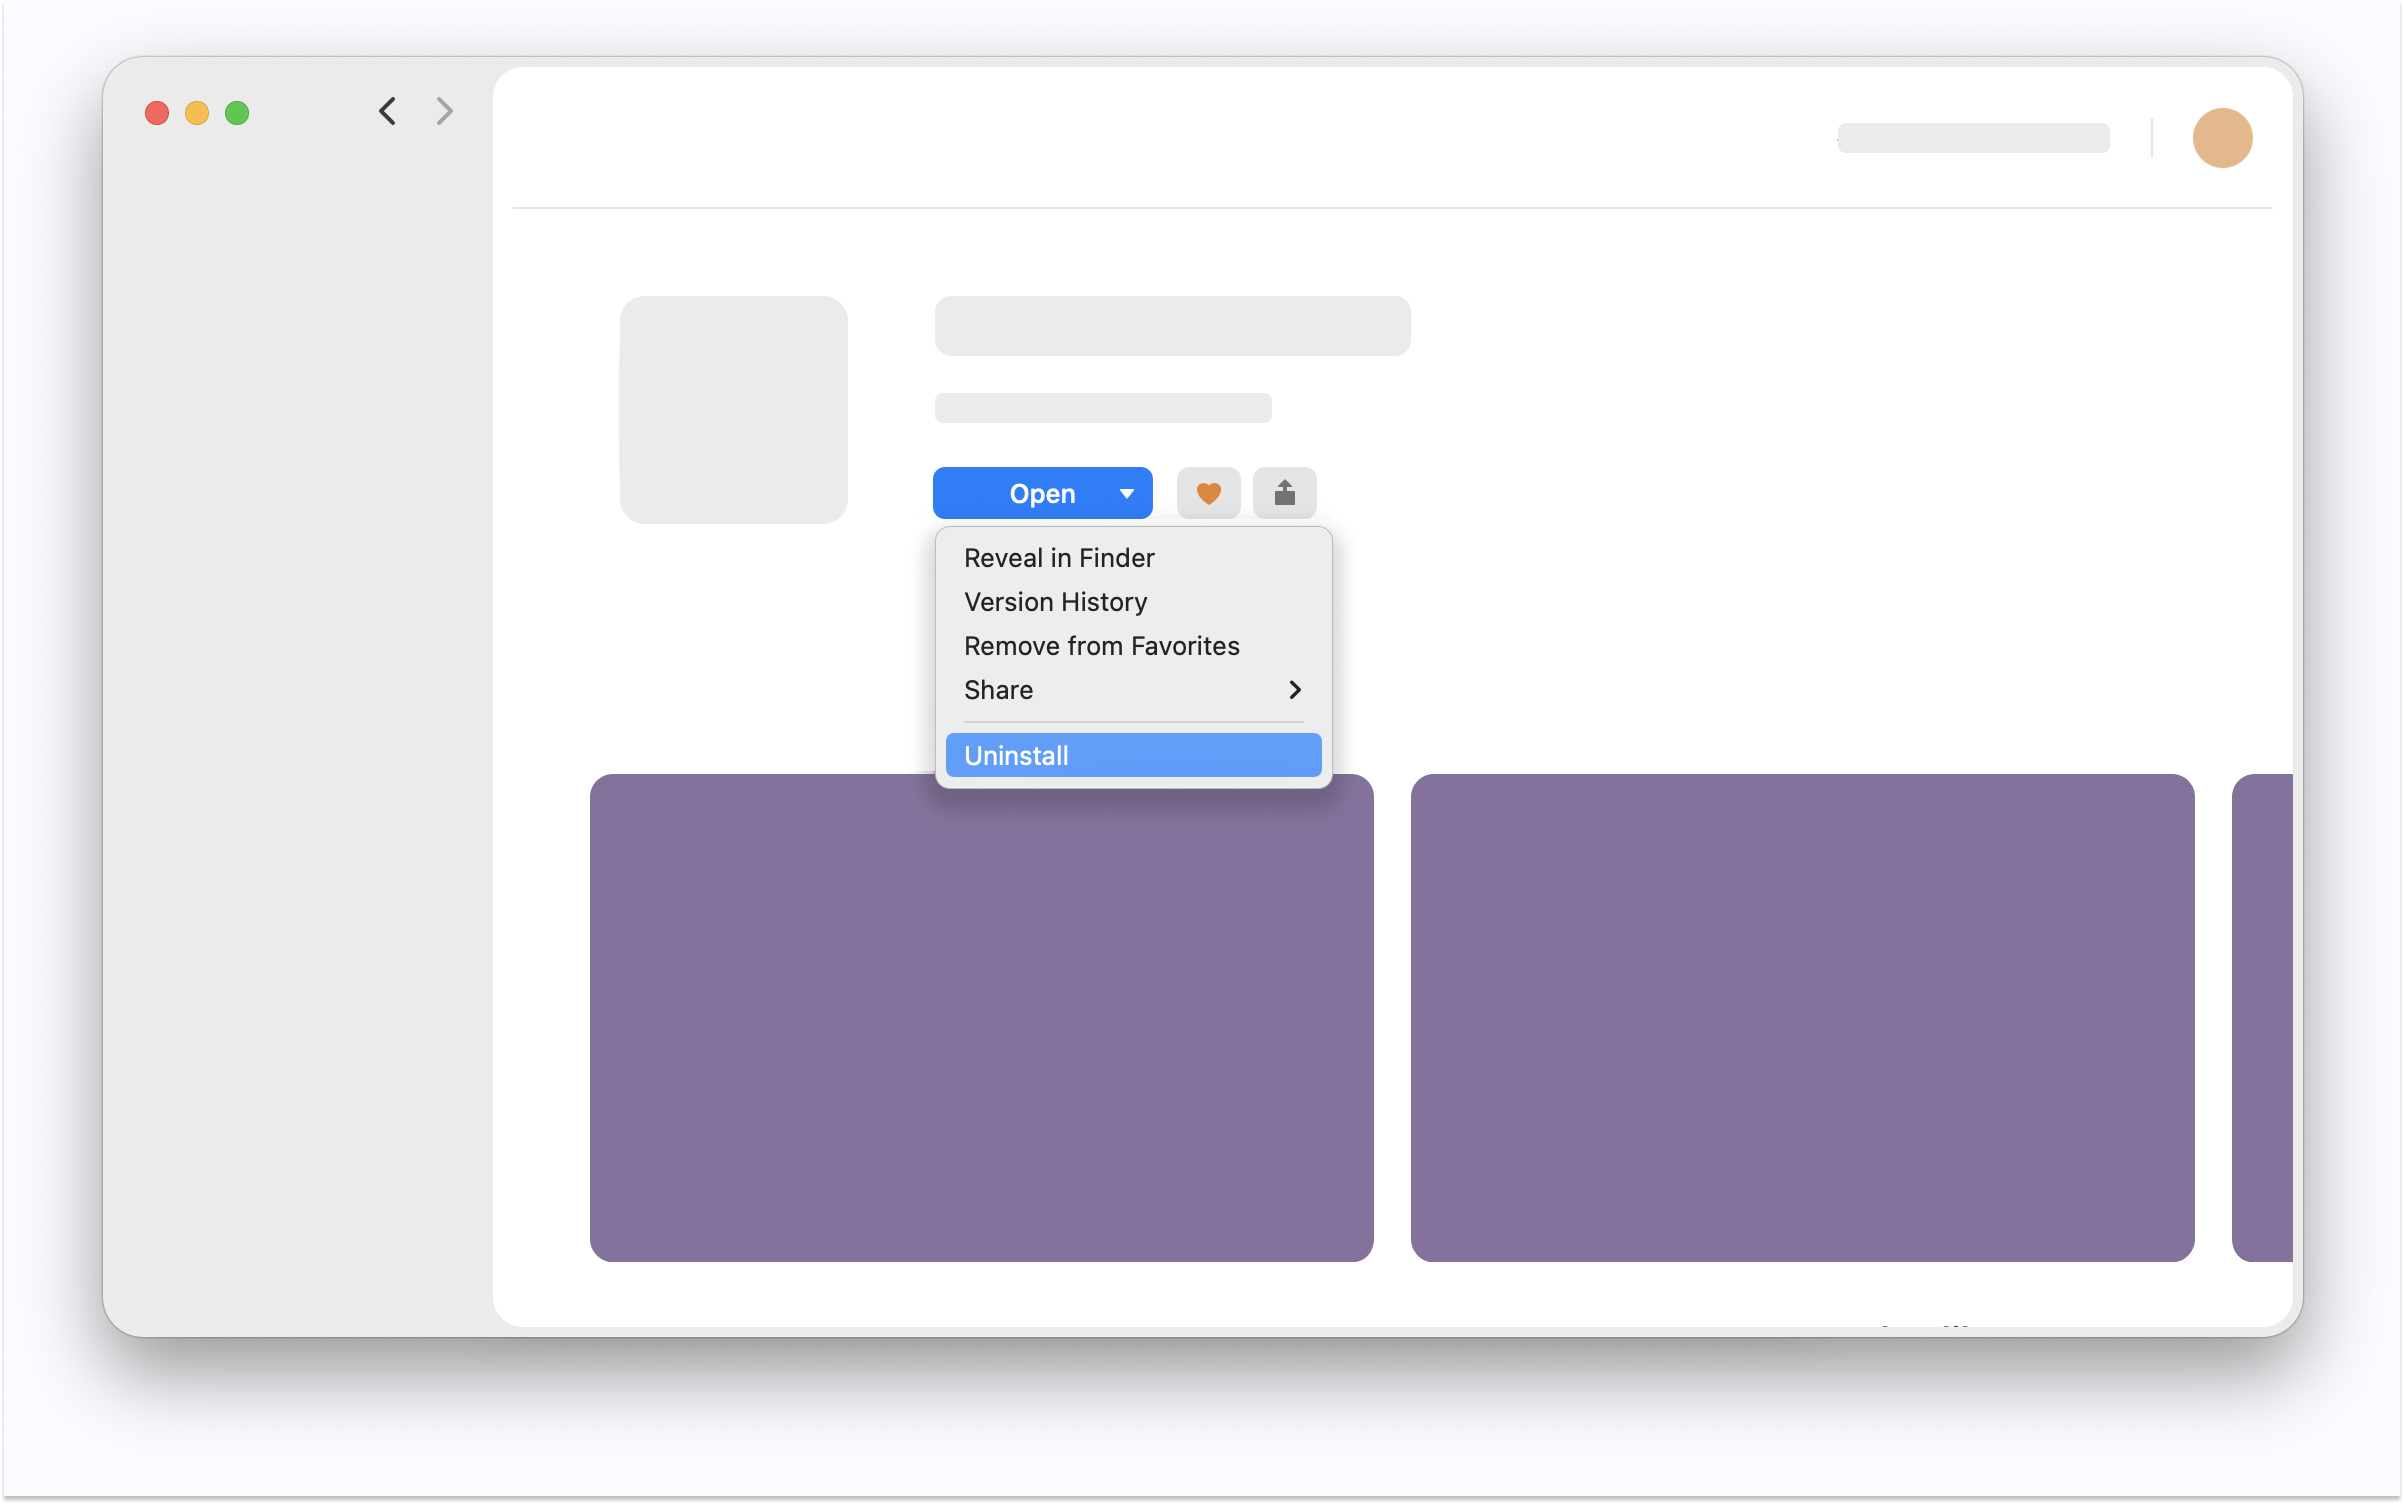Click Remove from Favorites option
Screen dimensions: 2404x1504
(x=1102, y=645)
